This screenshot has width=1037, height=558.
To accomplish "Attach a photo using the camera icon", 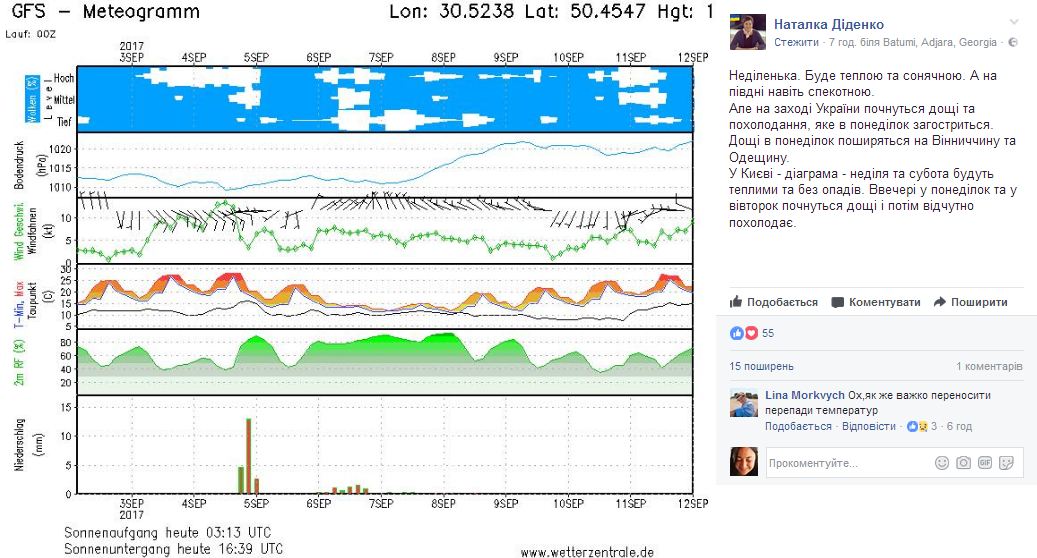I will tap(963, 463).
